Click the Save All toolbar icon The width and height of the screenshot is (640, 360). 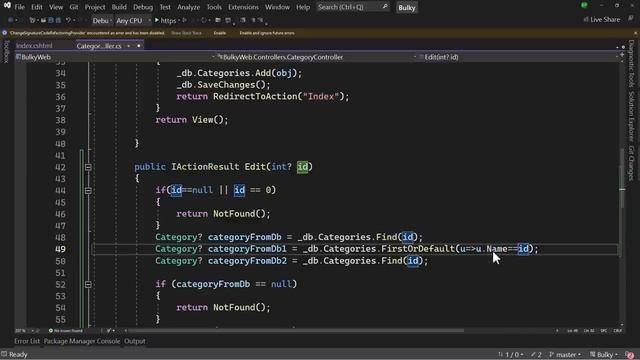58,20
